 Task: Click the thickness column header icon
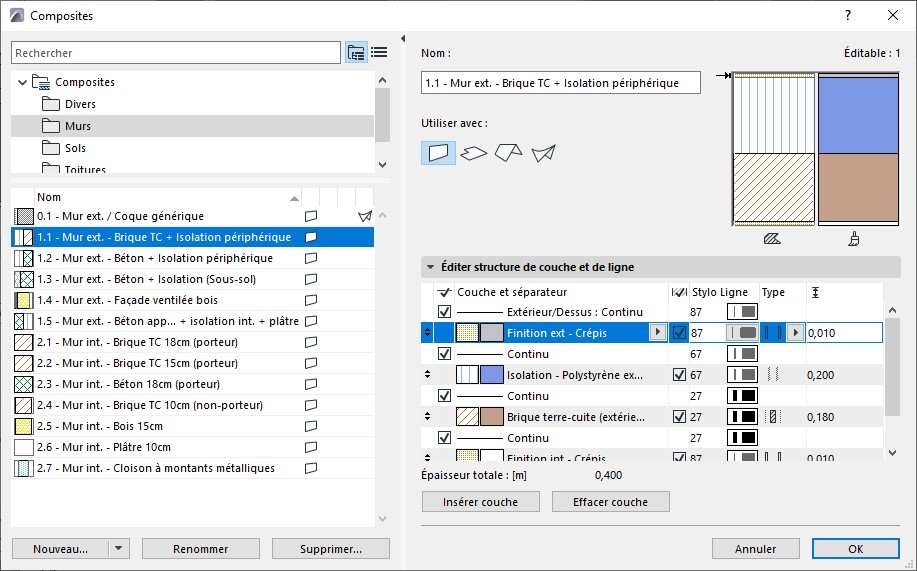point(815,292)
